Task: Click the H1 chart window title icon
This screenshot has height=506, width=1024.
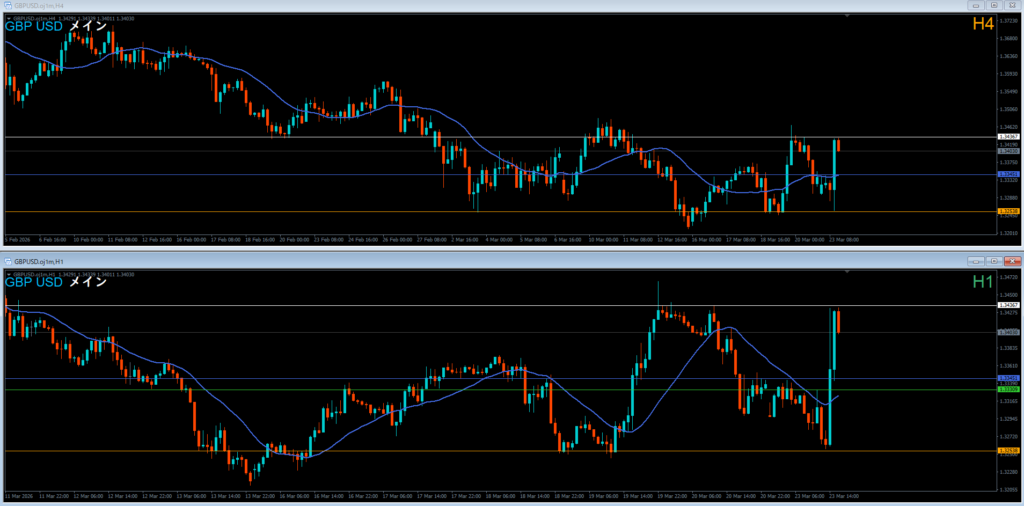Action: pos(7,261)
